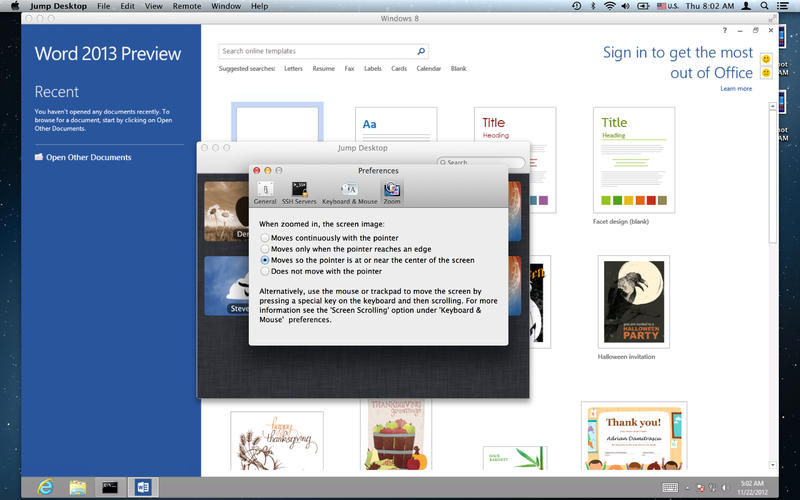This screenshot has width=800, height=500.
Task: Select the Zoom preferences pane
Action: [392, 193]
